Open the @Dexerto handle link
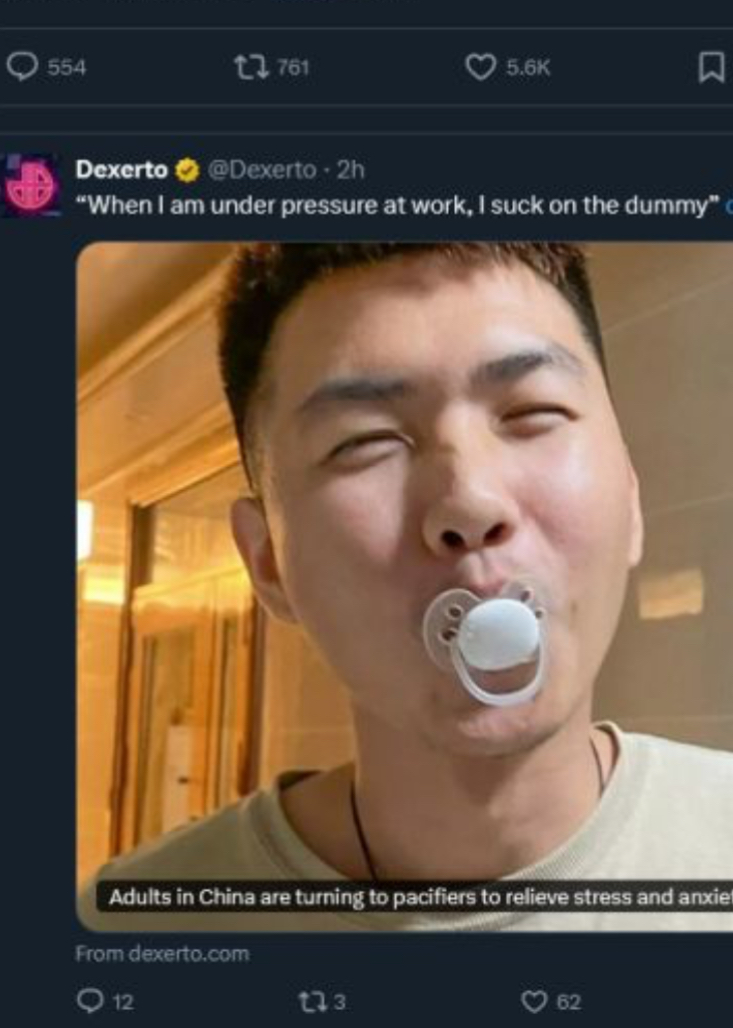Image resolution: width=733 pixels, height=1028 pixels. 262,170
